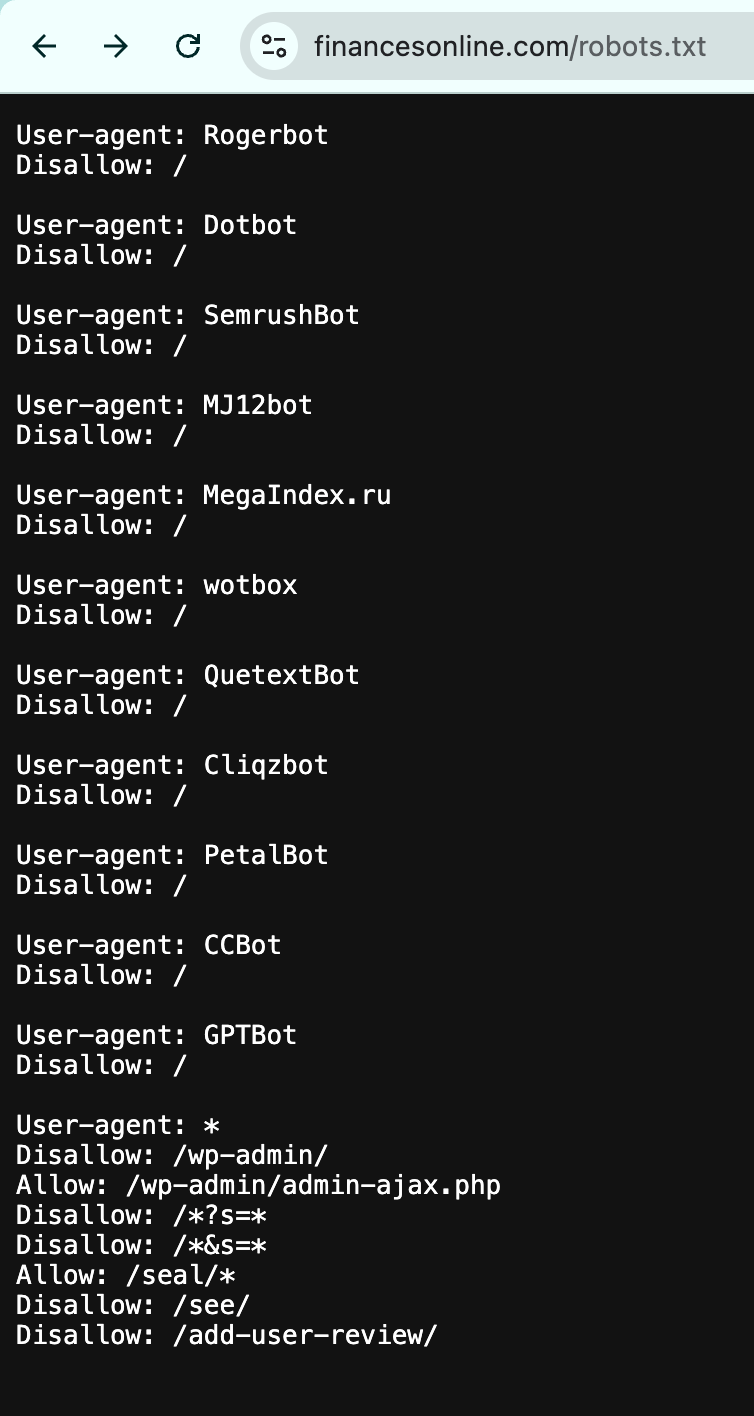The width and height of the screenshot is (754, 1416).
Task: Click the "Disallow: /add-user-review/" line
Action: 226,1335
